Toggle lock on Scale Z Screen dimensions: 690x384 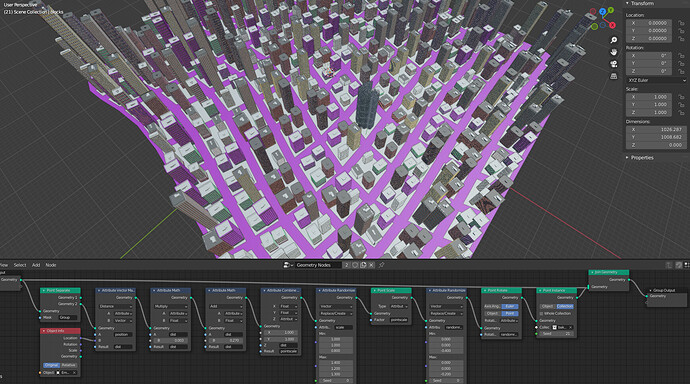tap(681, 112)
